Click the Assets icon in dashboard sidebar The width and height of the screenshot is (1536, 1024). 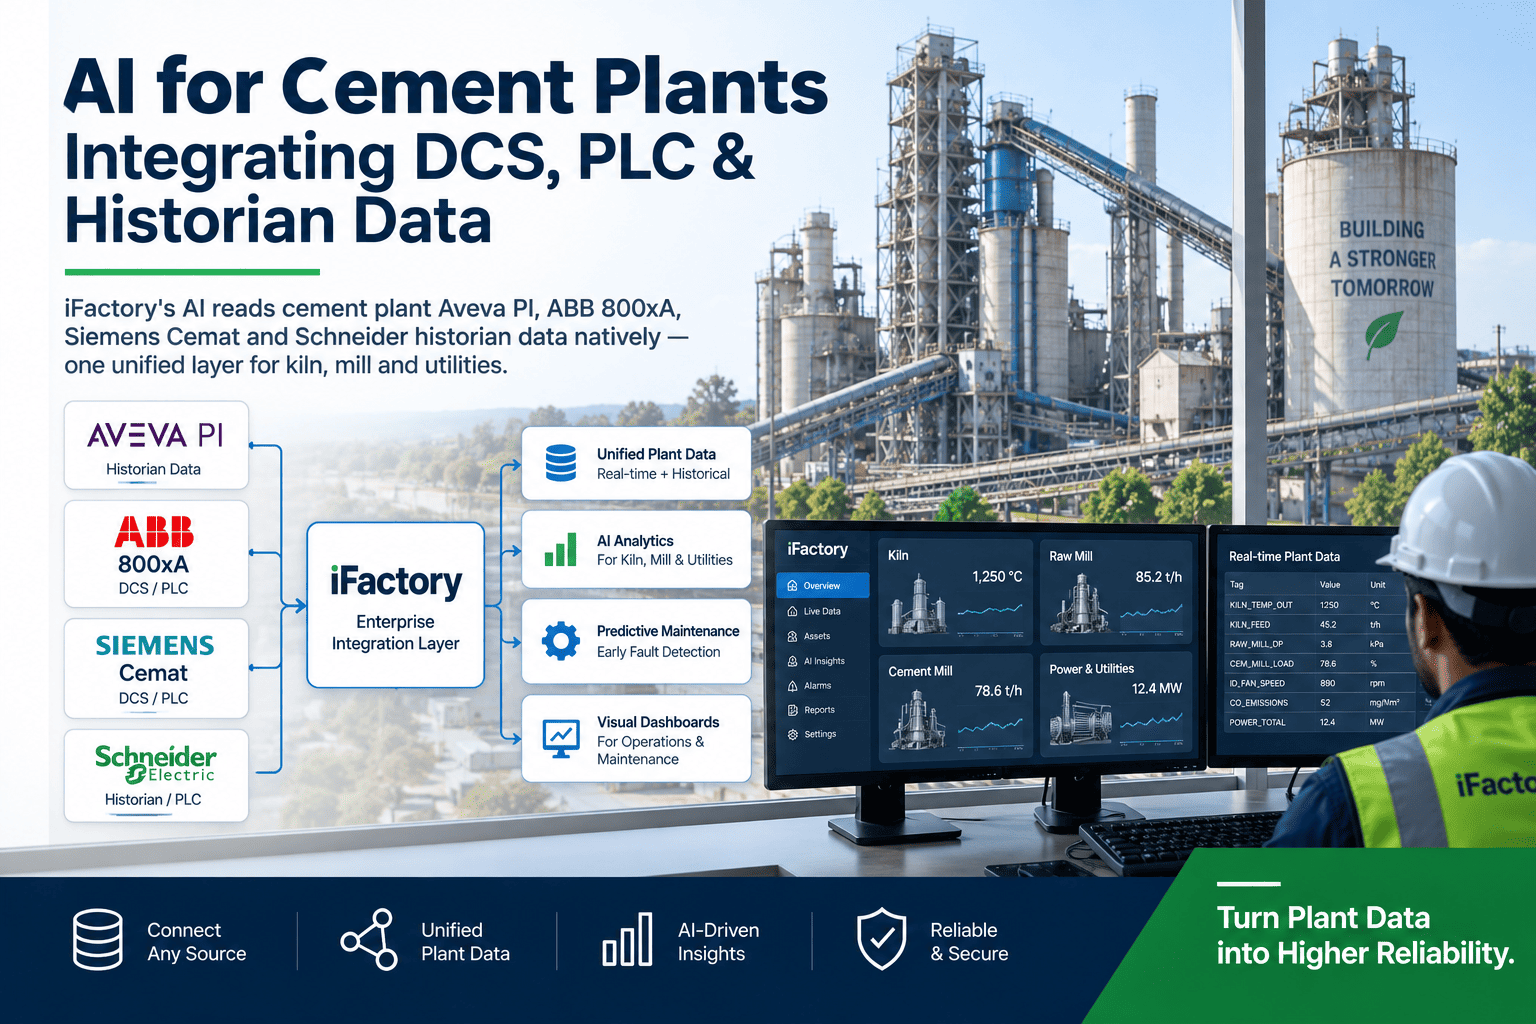[793, 636]
